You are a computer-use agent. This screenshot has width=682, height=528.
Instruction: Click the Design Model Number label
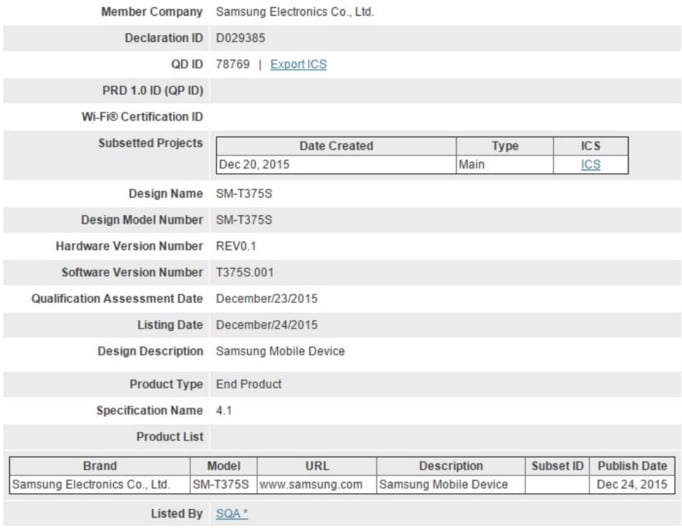142,220
